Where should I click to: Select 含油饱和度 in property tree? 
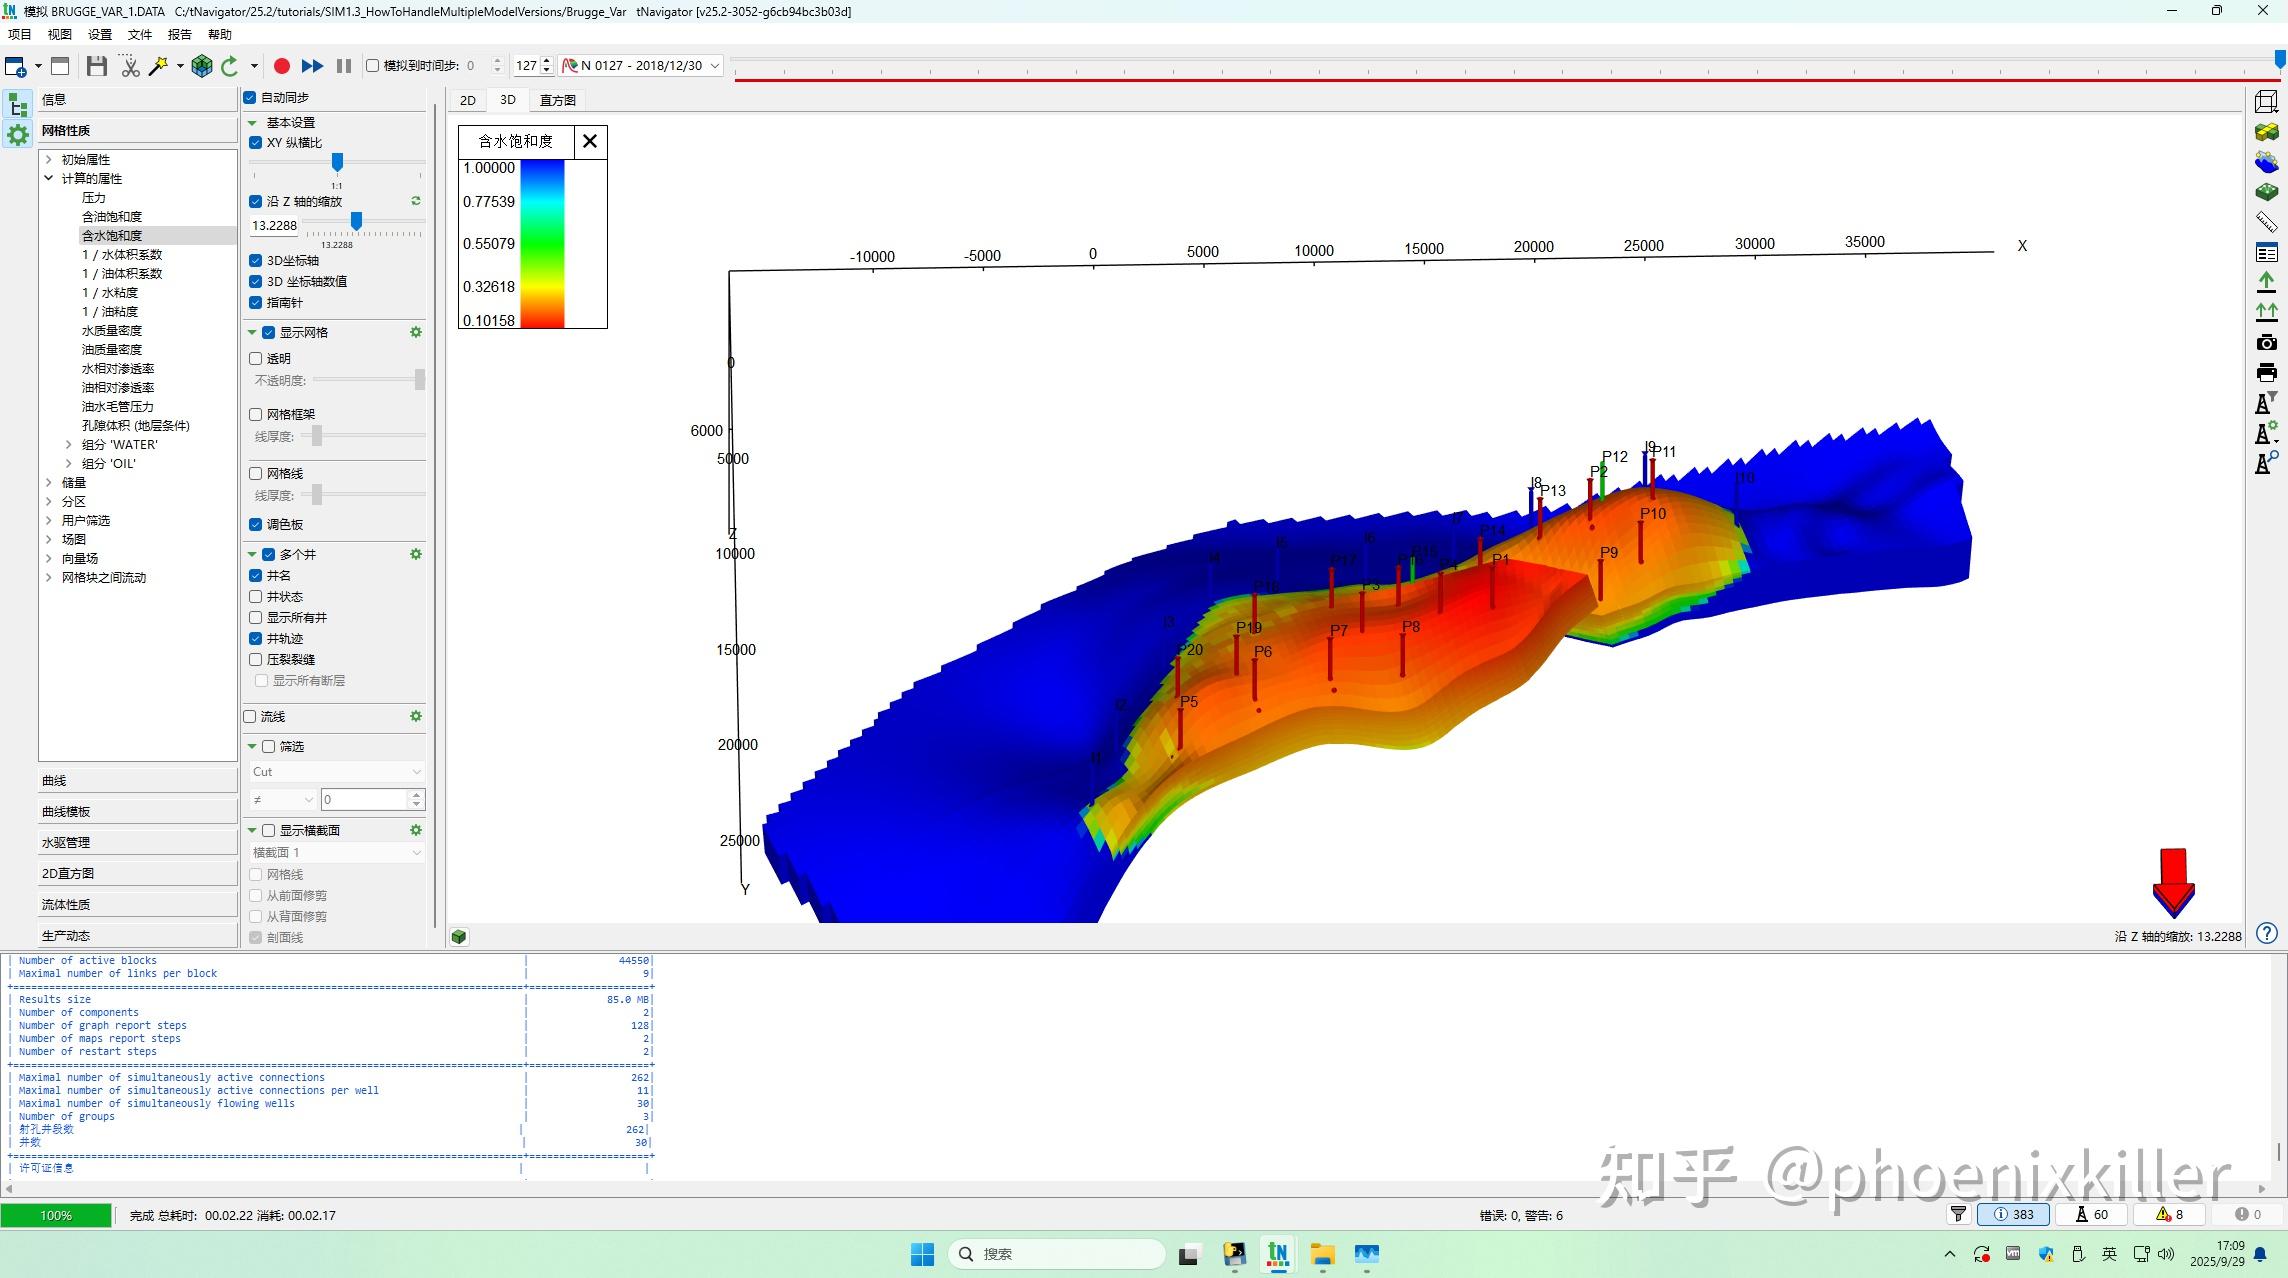[x=112, y=216]
